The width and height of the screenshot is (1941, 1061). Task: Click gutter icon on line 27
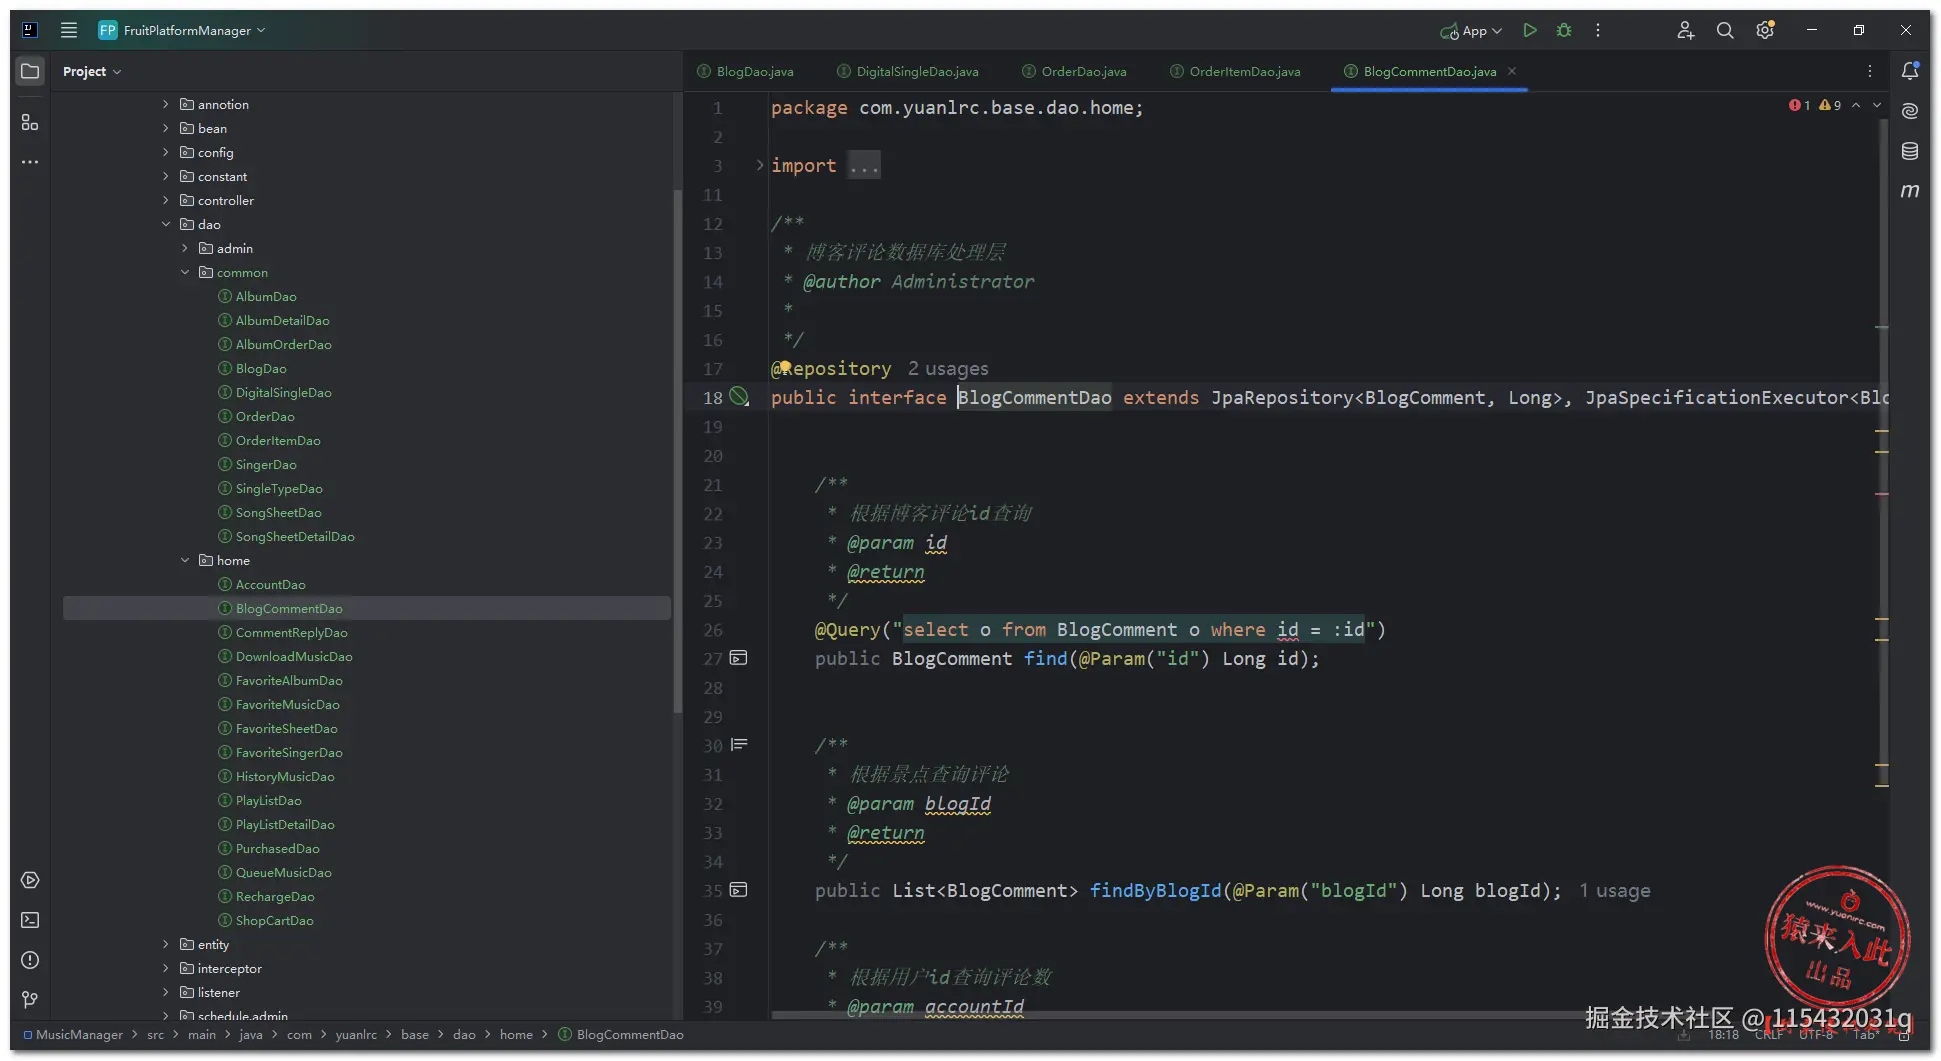click(739, 658)
